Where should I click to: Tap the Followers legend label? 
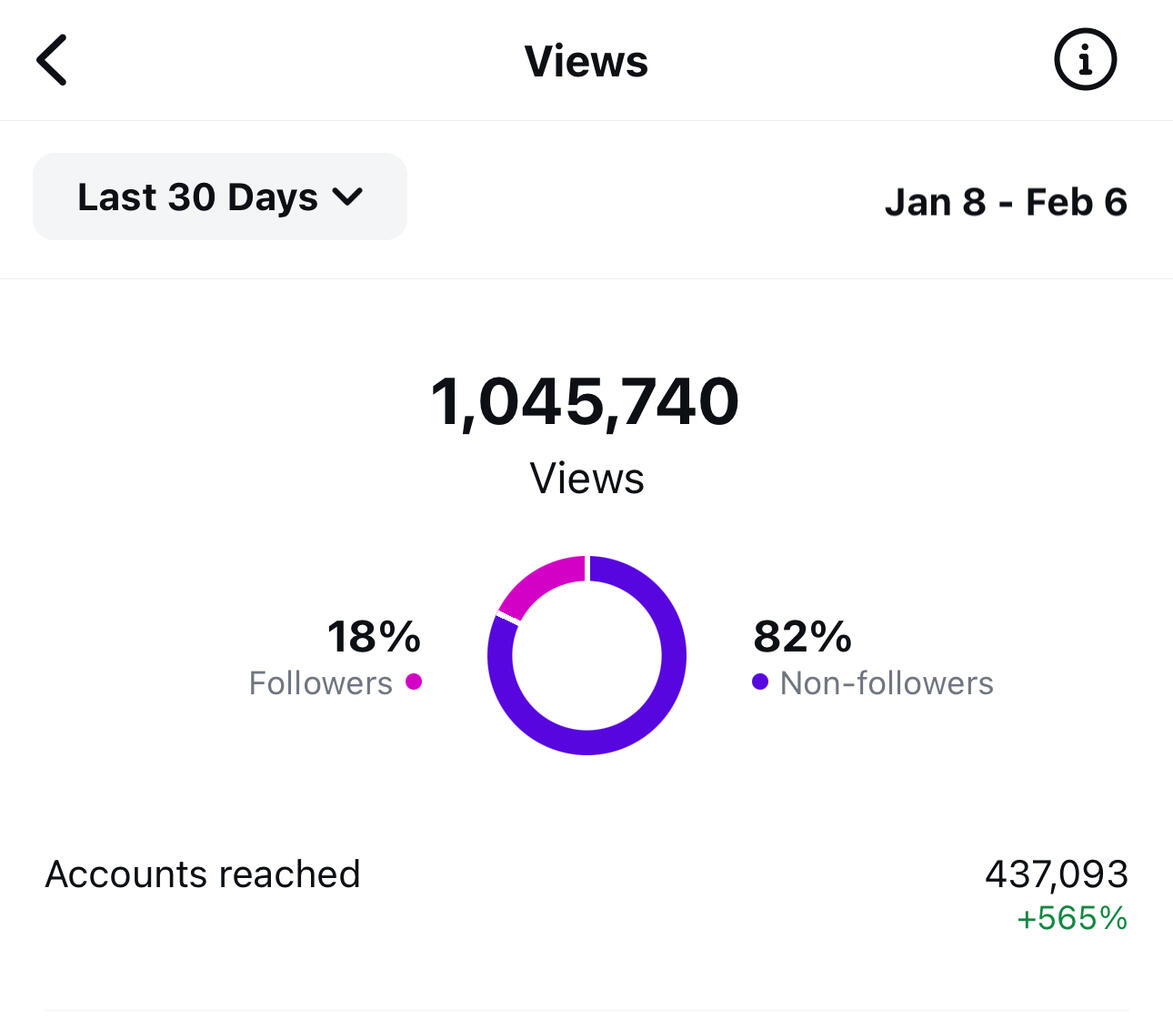pyautogui.click(x=320, y=683)
